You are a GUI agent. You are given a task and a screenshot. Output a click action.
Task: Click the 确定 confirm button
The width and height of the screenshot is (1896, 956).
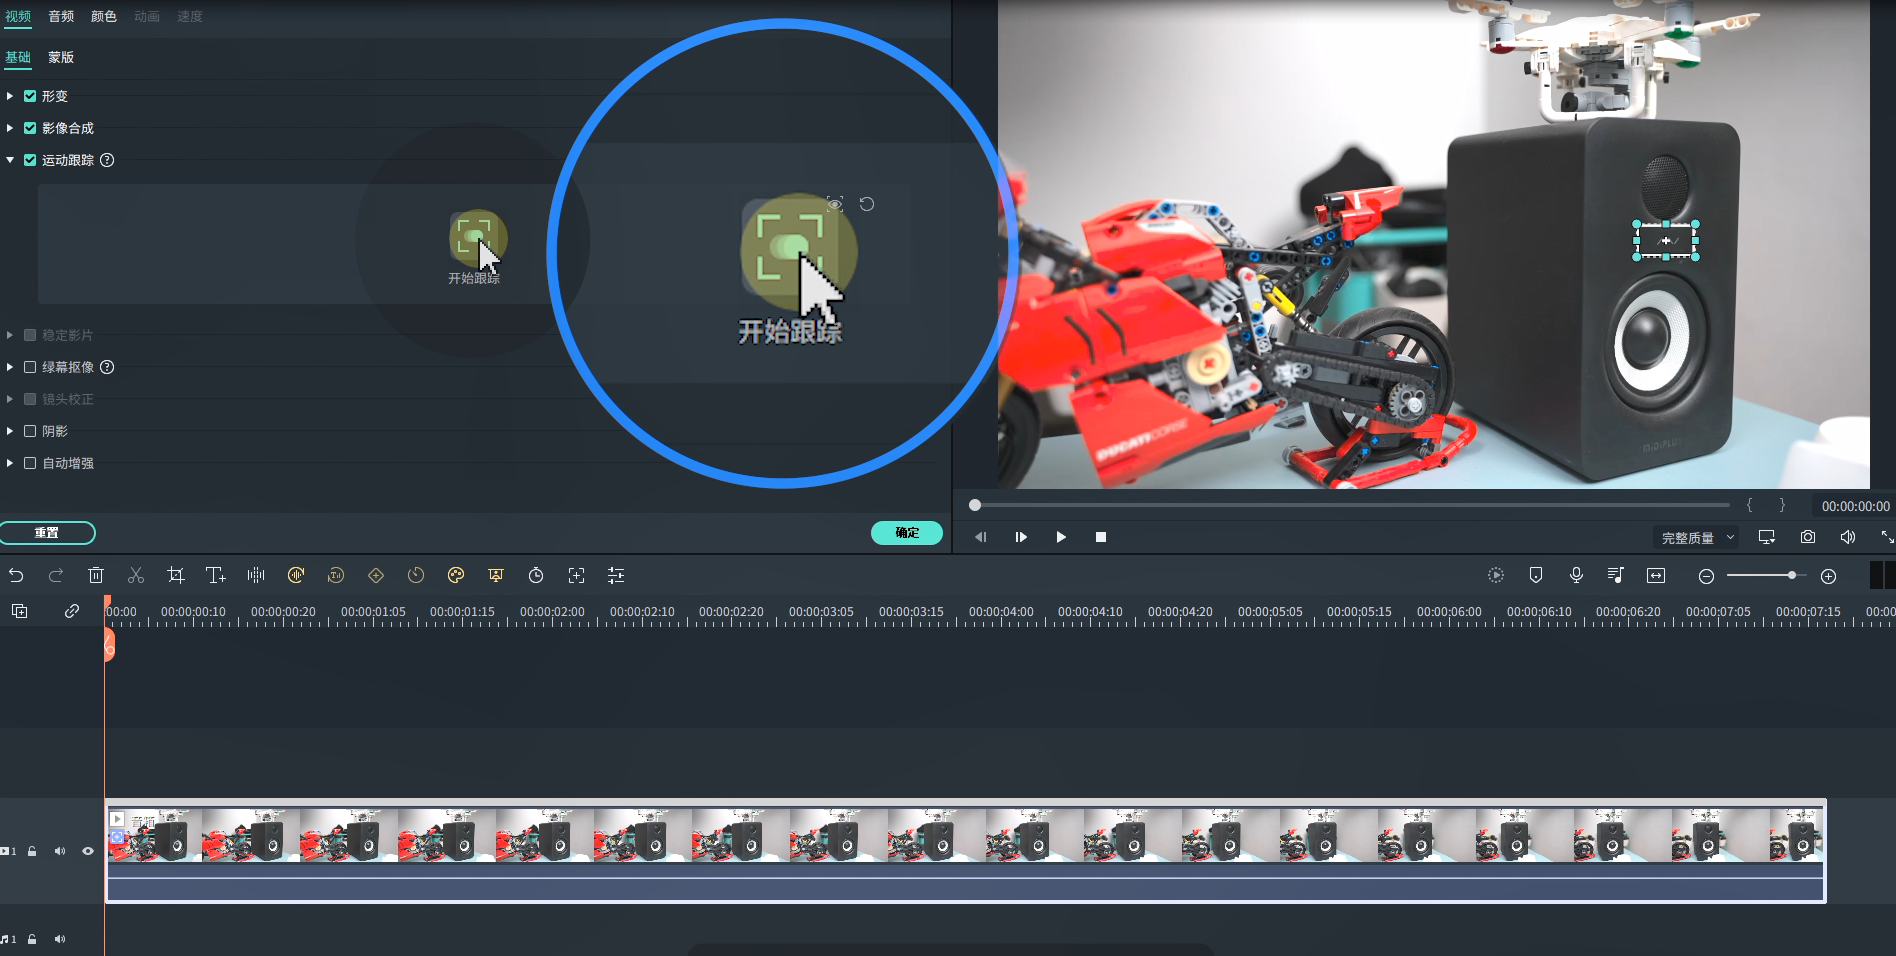(x=907, y=533)
